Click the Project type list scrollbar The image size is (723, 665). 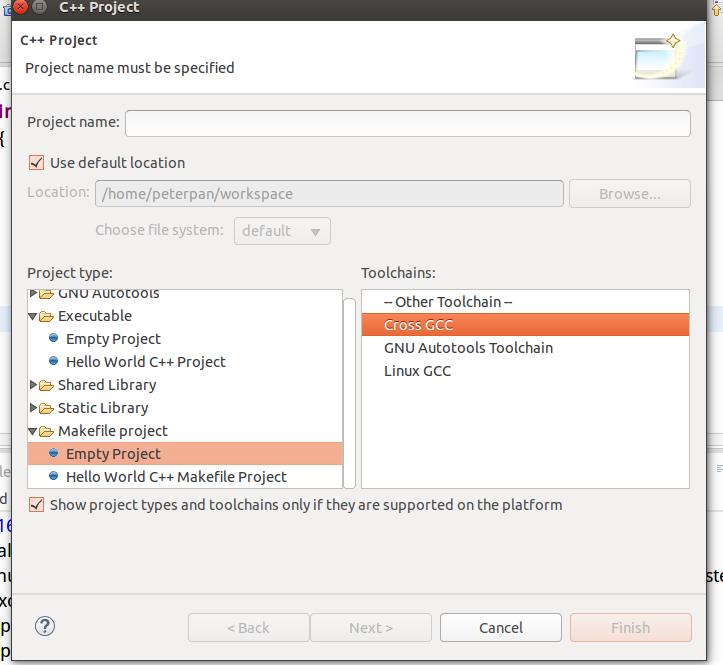tap(349, 390)
